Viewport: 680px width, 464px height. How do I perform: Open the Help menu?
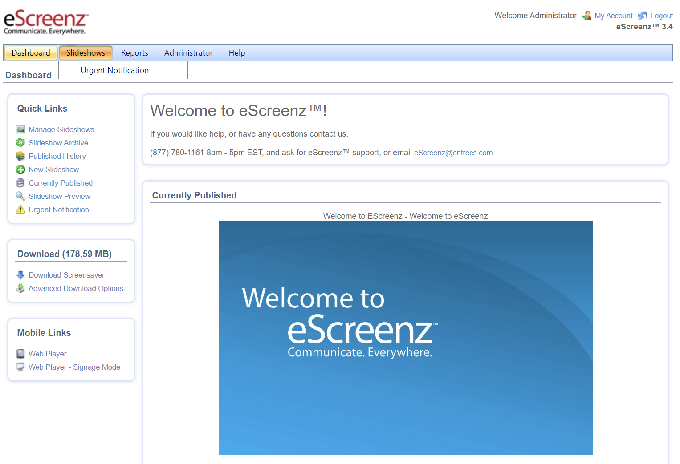click(236, 53)
